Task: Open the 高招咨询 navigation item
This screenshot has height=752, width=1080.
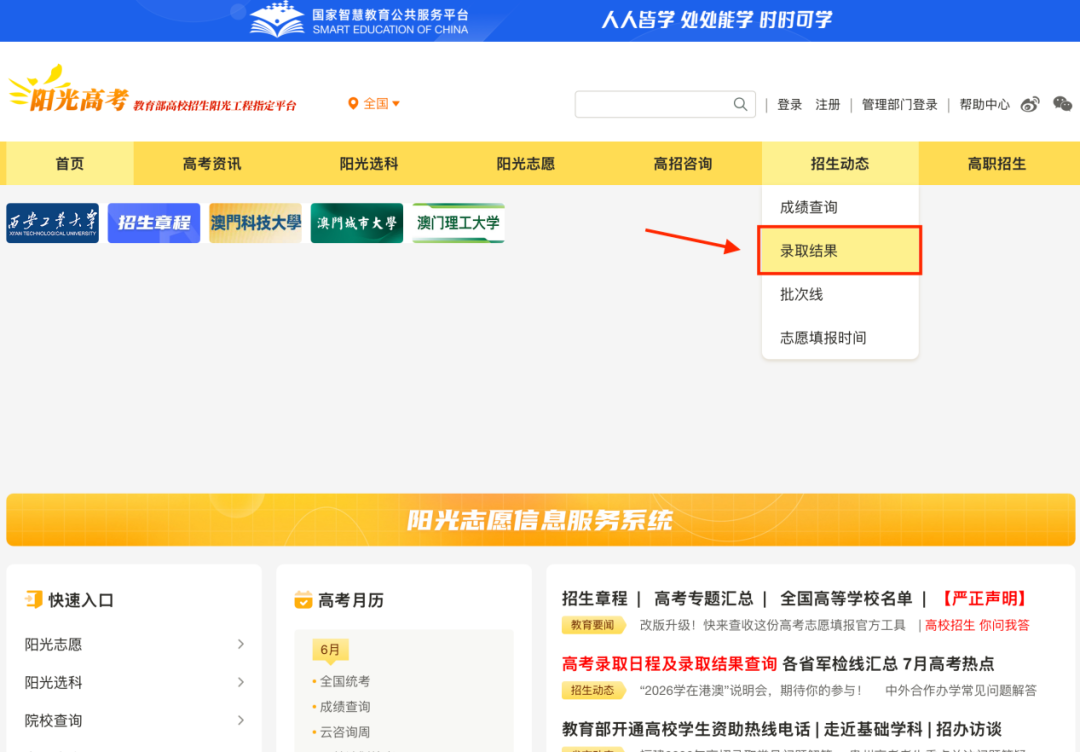Action: coord(683,163)
